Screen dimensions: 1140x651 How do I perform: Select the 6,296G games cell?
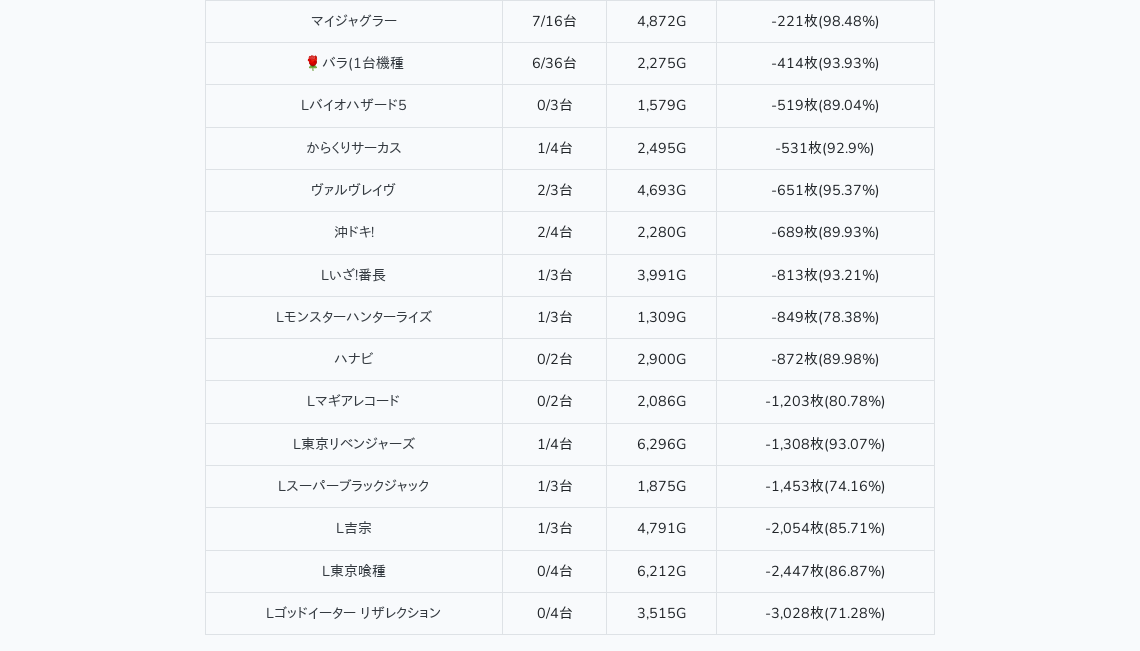pyautogui.click(x=661, y=444)
